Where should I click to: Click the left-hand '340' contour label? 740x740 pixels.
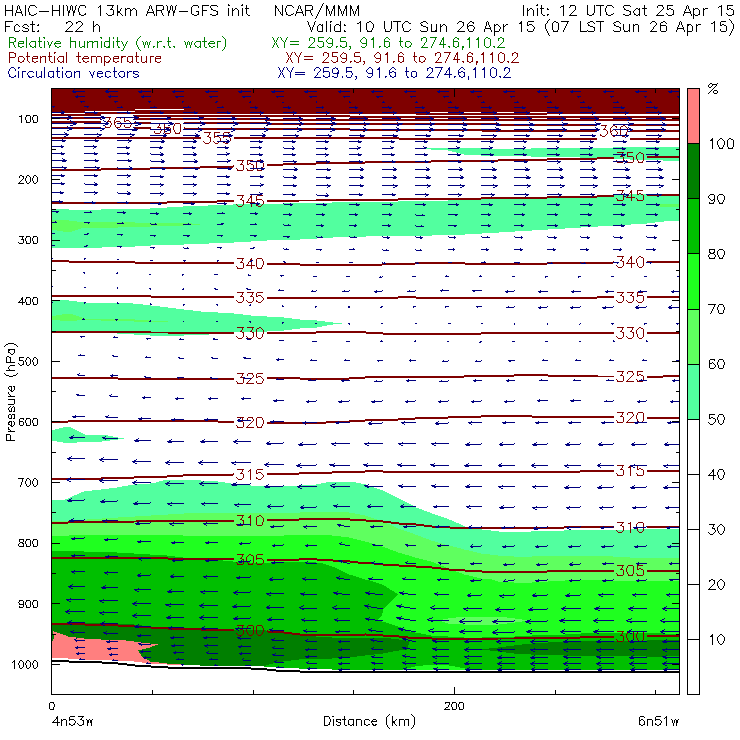(x=250, y=263)
